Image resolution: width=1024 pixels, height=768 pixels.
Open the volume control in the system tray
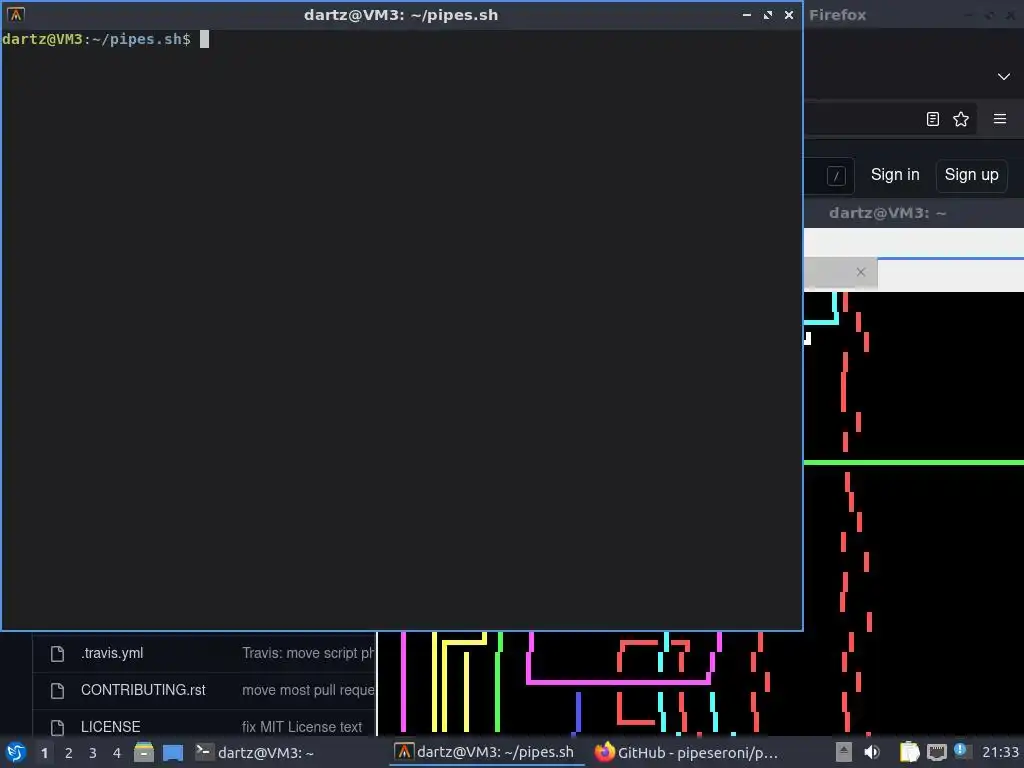point(872,752)
